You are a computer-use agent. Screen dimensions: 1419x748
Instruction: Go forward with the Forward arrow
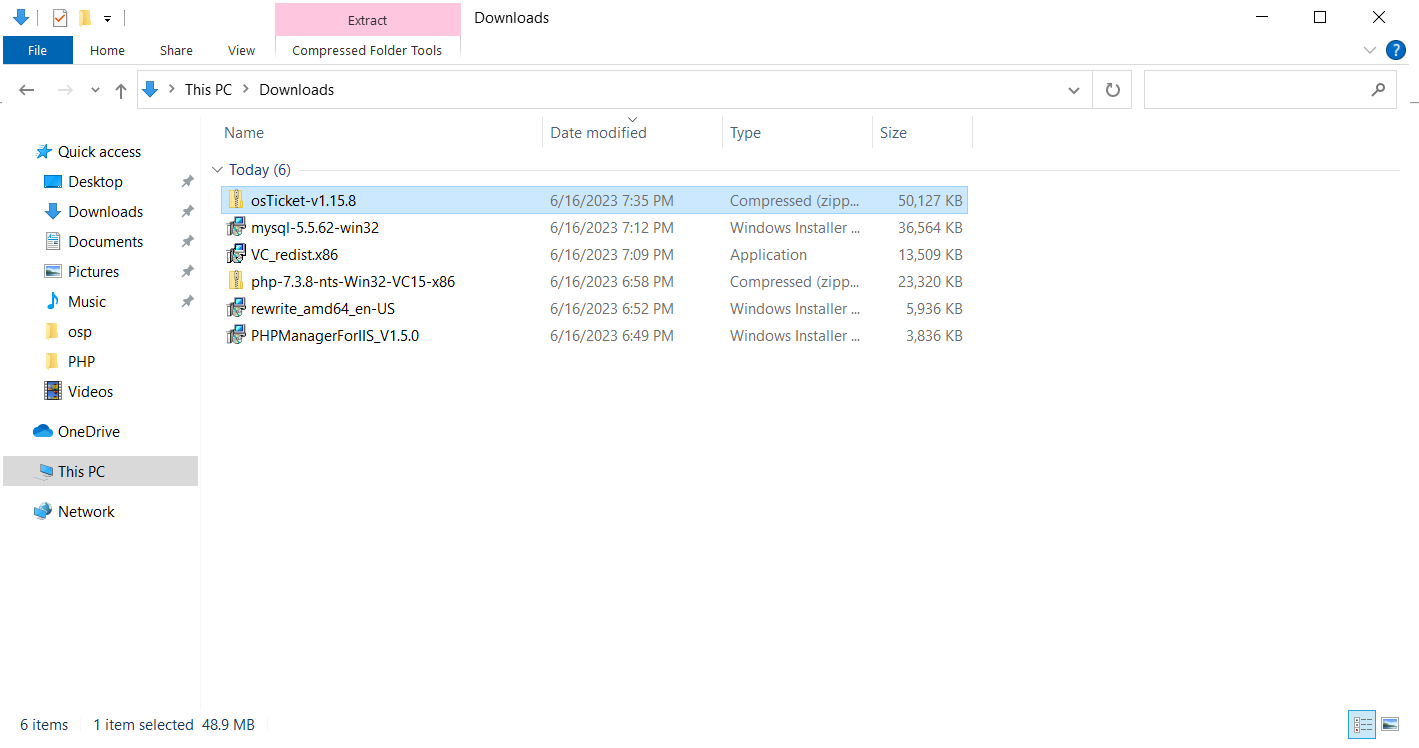[65, 90]
